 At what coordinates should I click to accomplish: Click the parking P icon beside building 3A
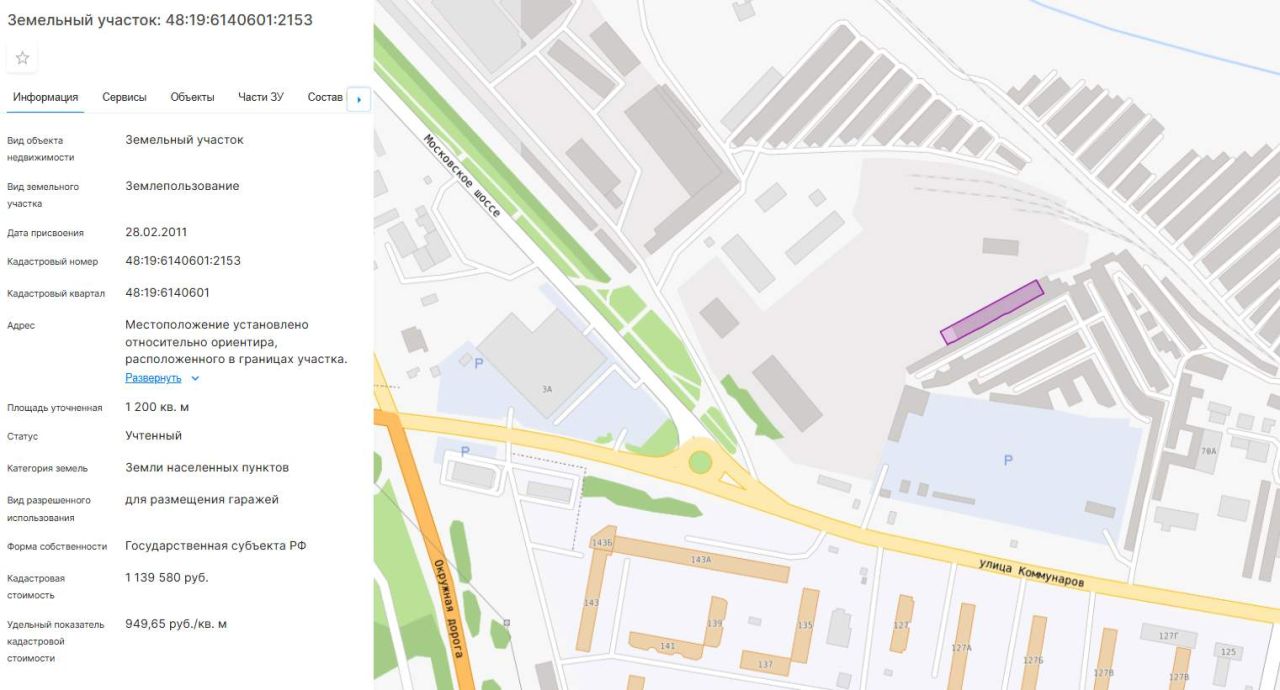478,363
